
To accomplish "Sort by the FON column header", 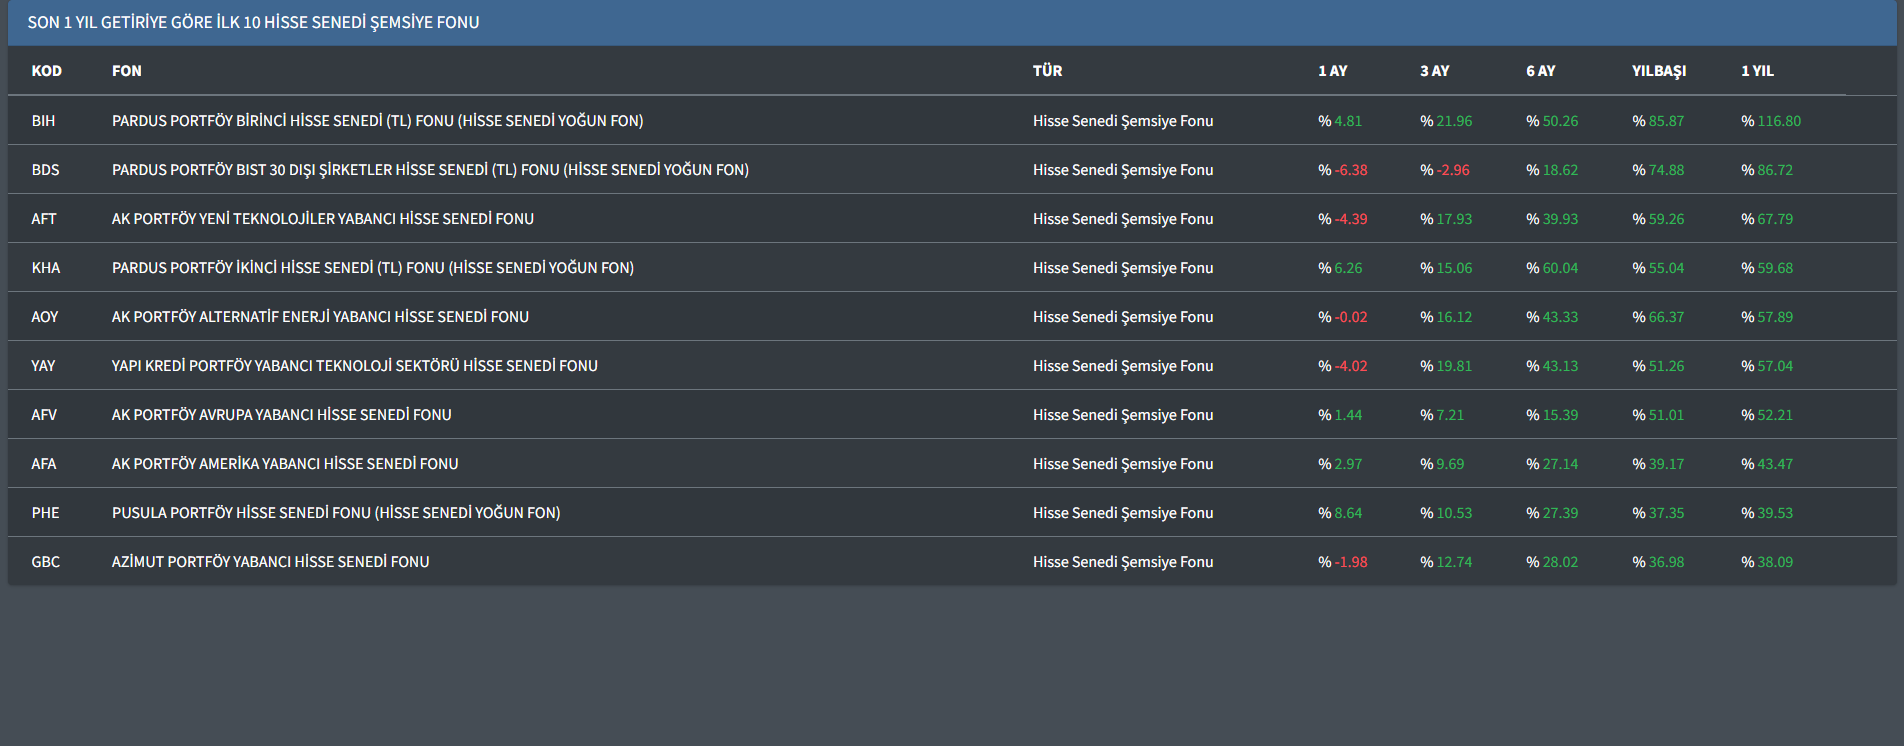I will click(126, 71).
